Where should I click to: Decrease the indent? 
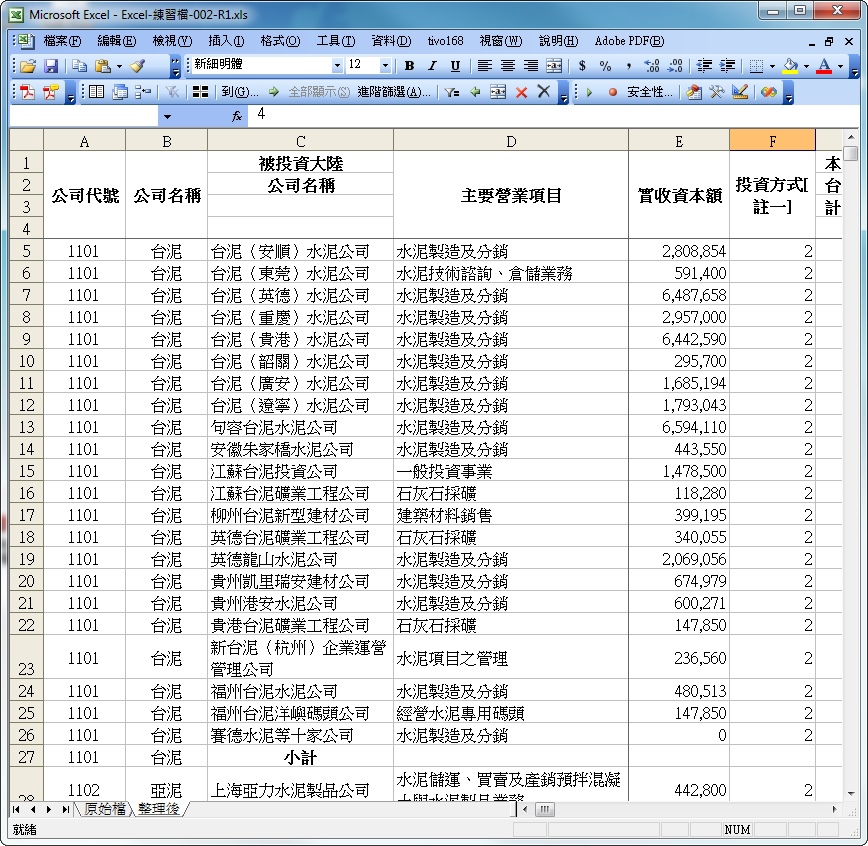point(704,66)
